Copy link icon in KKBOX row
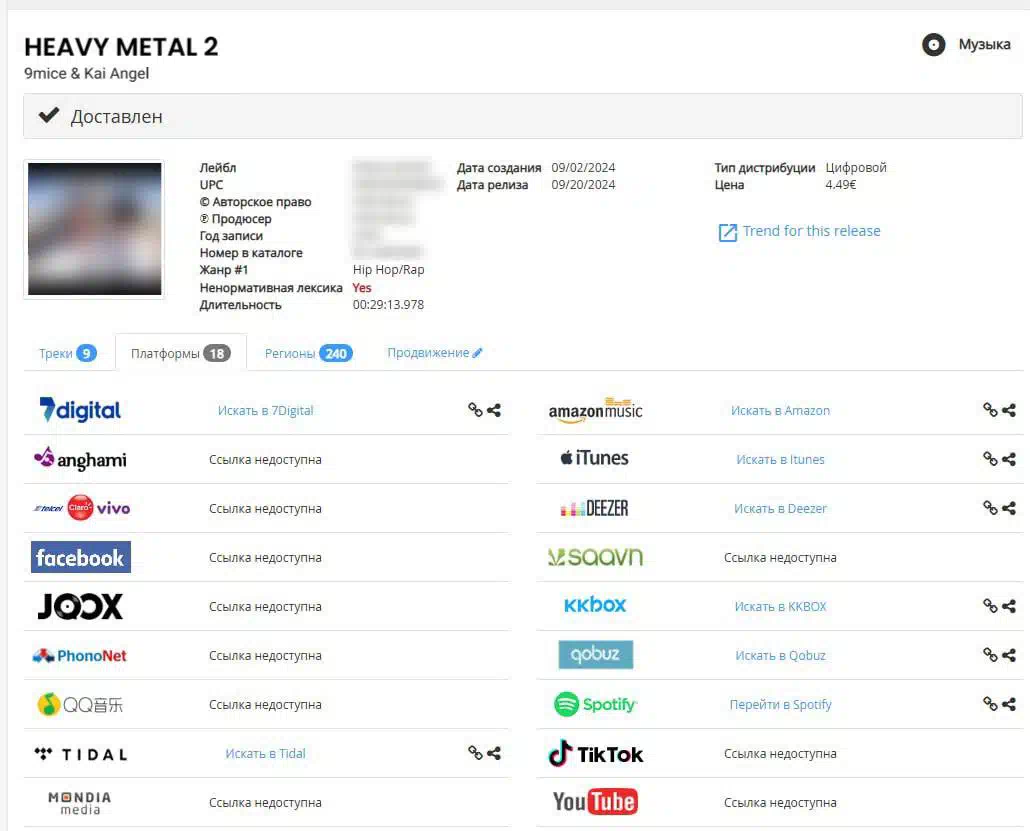 click(x=990, y=606)
